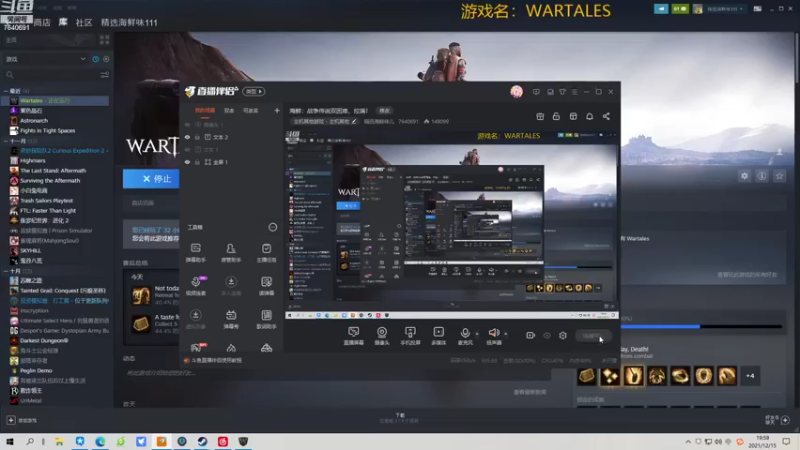Screen dimensions: 800x450
Task: Click the start streaming button beside cursor
Action: [x=592, y=336]
